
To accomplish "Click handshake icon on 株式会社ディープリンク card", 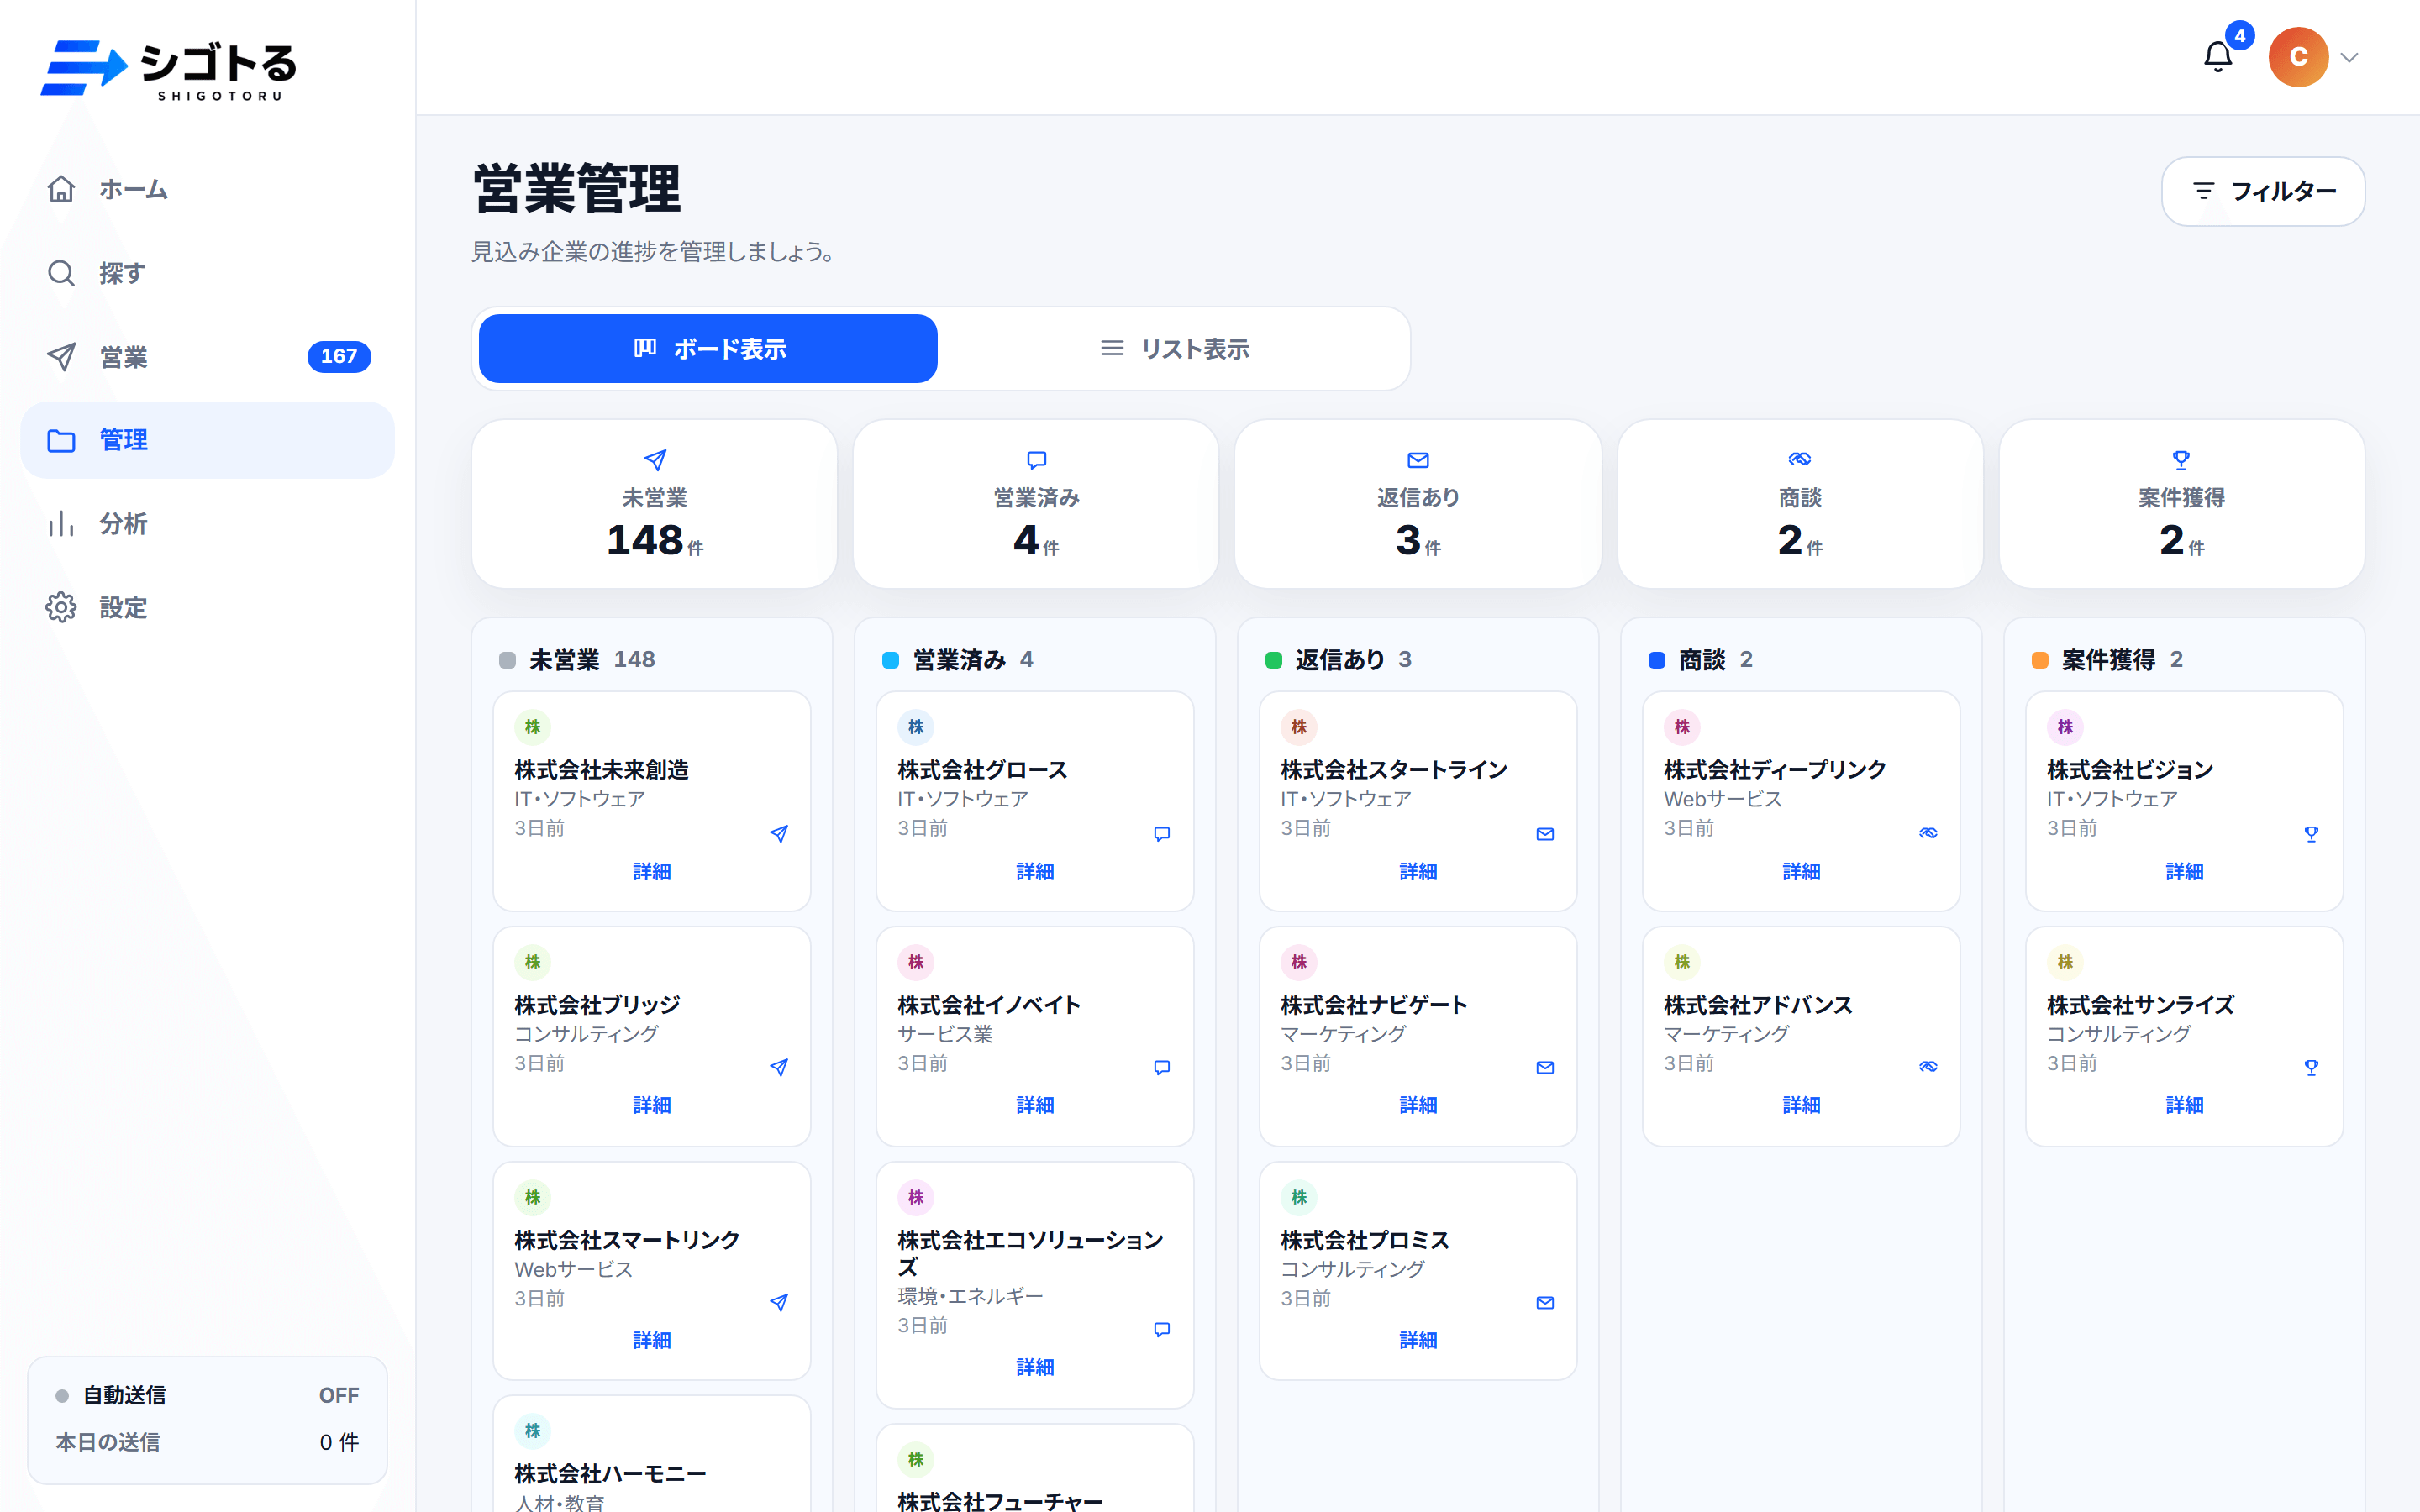I will pyautogui.click(x=1928, y=833).
